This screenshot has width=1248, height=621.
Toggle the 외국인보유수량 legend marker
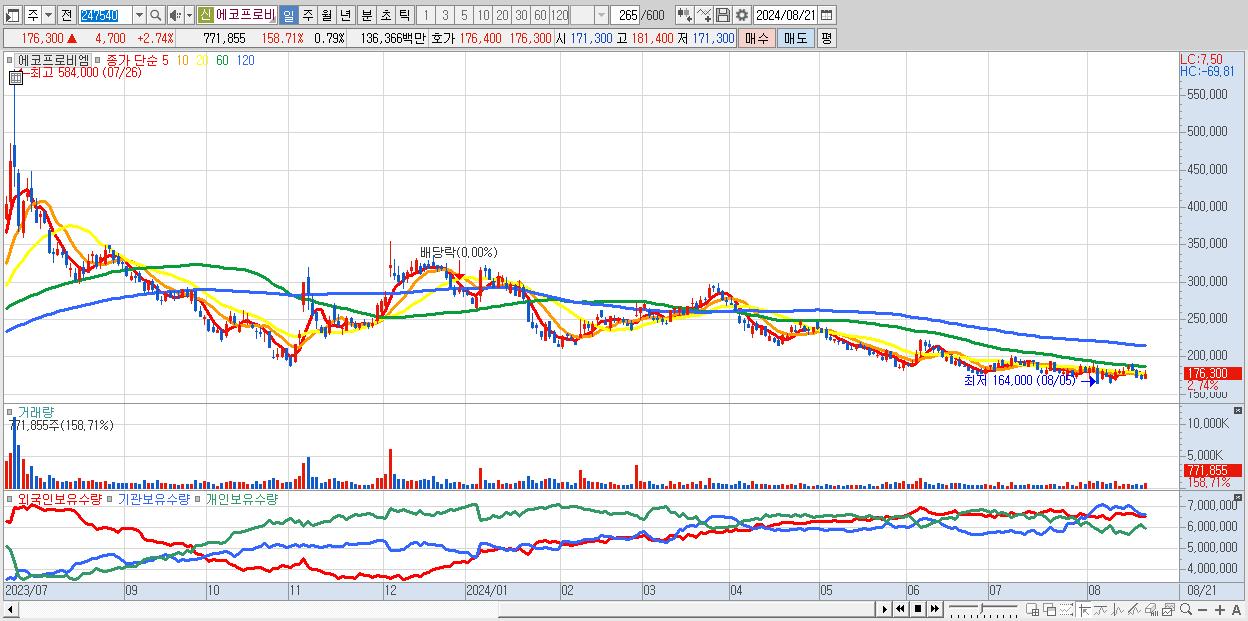[x=10, y=498]
